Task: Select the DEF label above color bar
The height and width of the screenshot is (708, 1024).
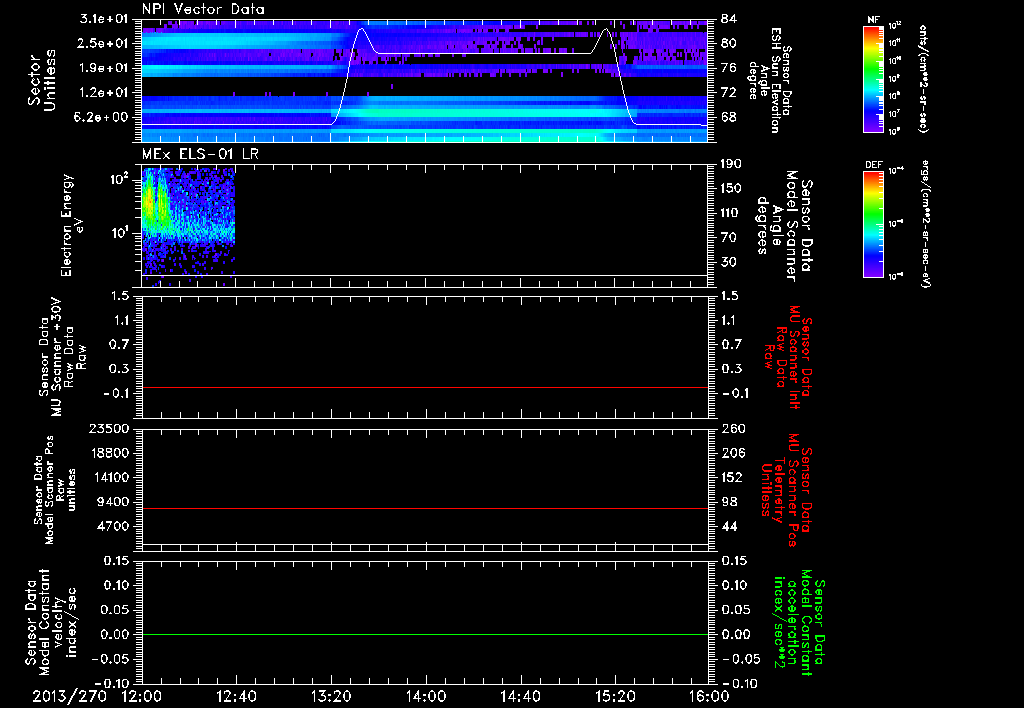Action: [x=874, y=165]
